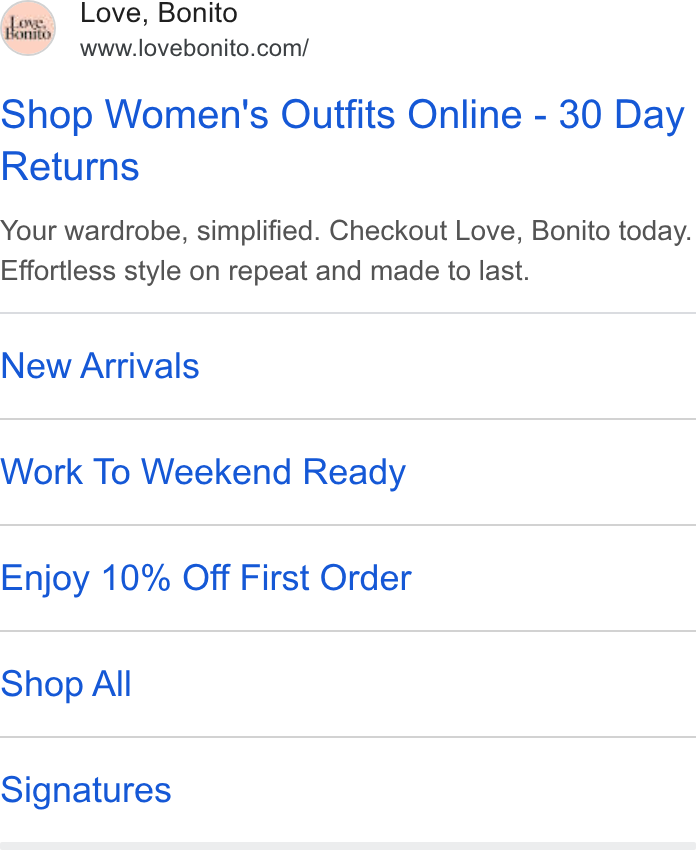Image resolution: width=696 pixels, height=850 pixels.
Task: Select the Your wardrobe, simplified description line
Action: click(x=346, y=231)
